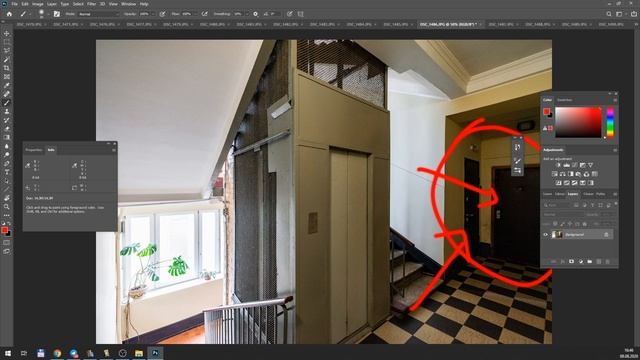Open the Window menu
This screenshot has width=640, height=360.
click(128, 4)
